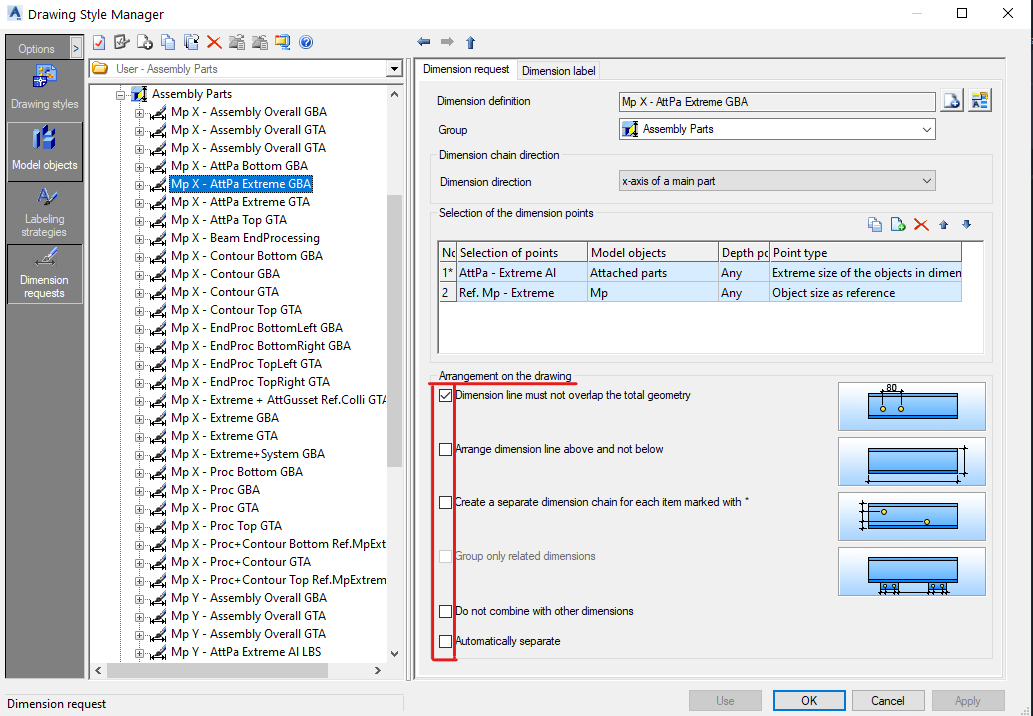Add a new dimension point with the green plus icon
The width and height of the screenshot is (1033, 716).
[898, 225]
